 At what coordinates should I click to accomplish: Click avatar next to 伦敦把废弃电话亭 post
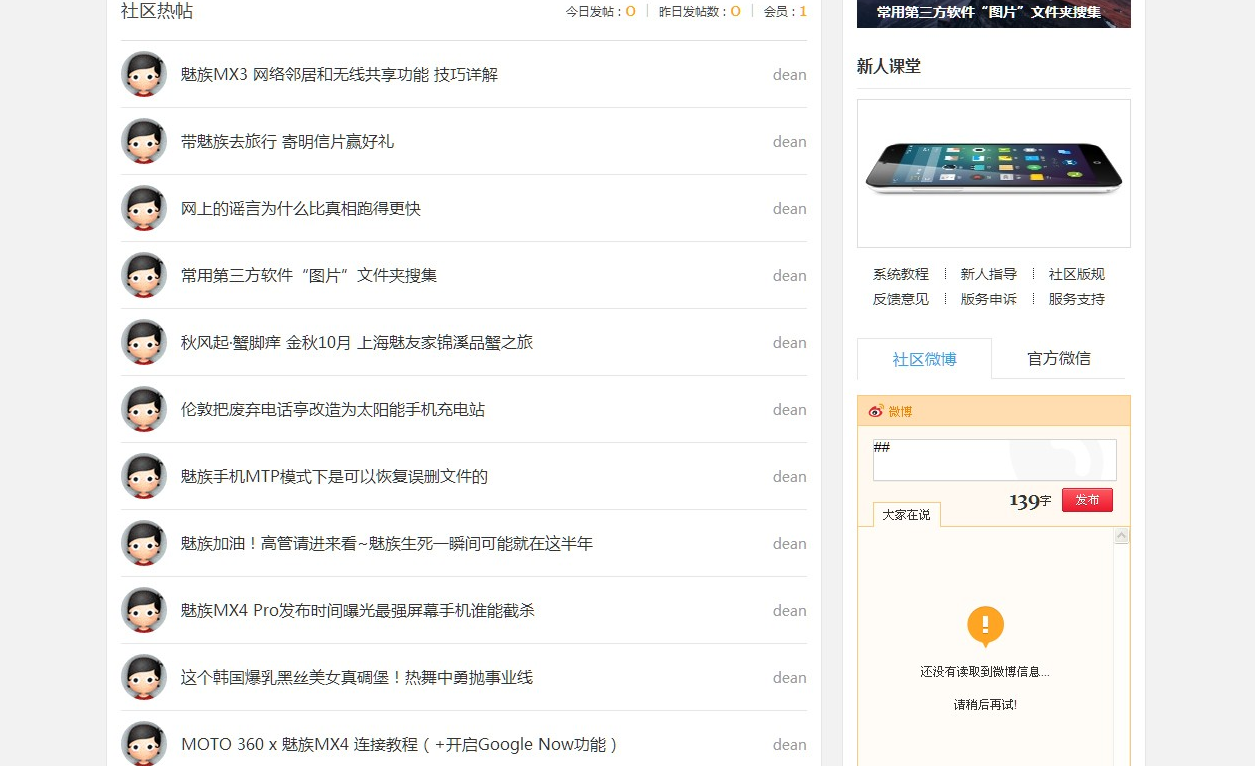(144, 409)
